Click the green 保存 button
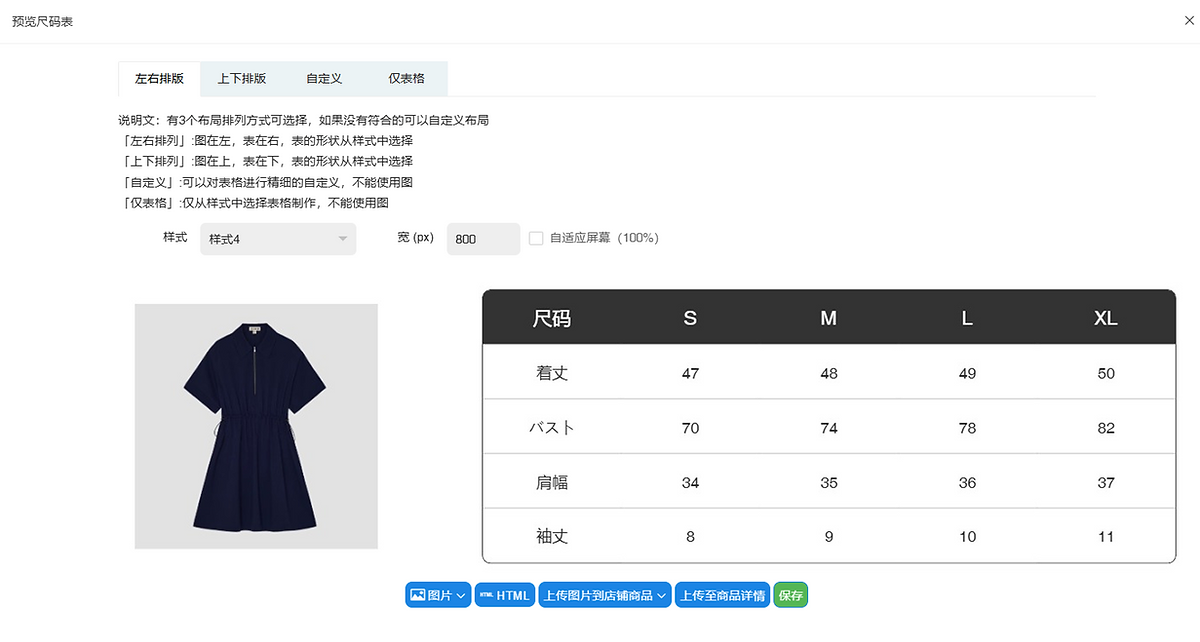1200x642 pixels. click(x=790, y=595)
